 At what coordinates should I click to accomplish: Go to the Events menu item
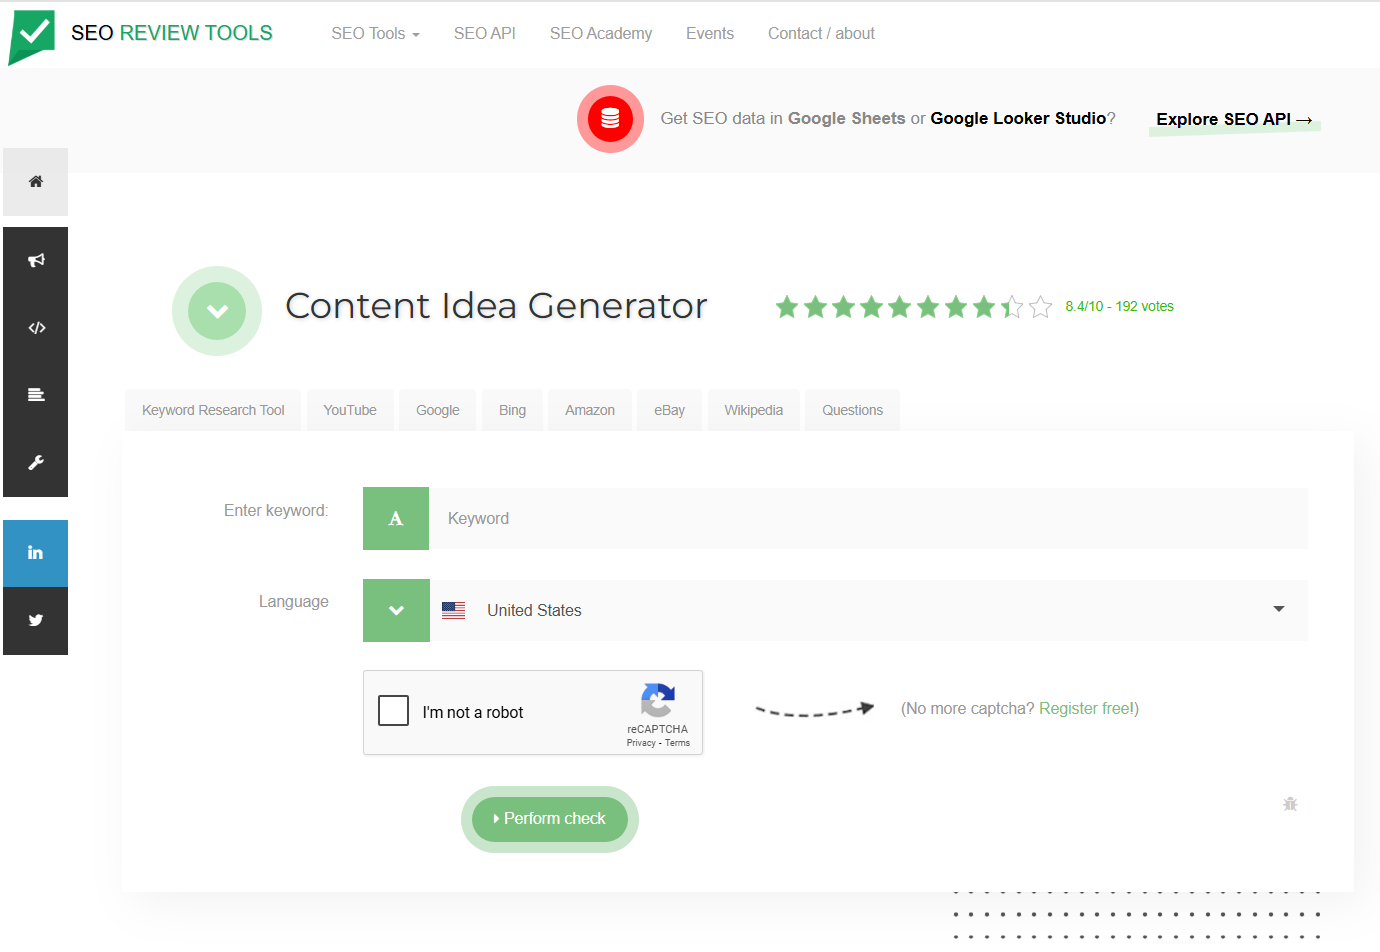710,34
